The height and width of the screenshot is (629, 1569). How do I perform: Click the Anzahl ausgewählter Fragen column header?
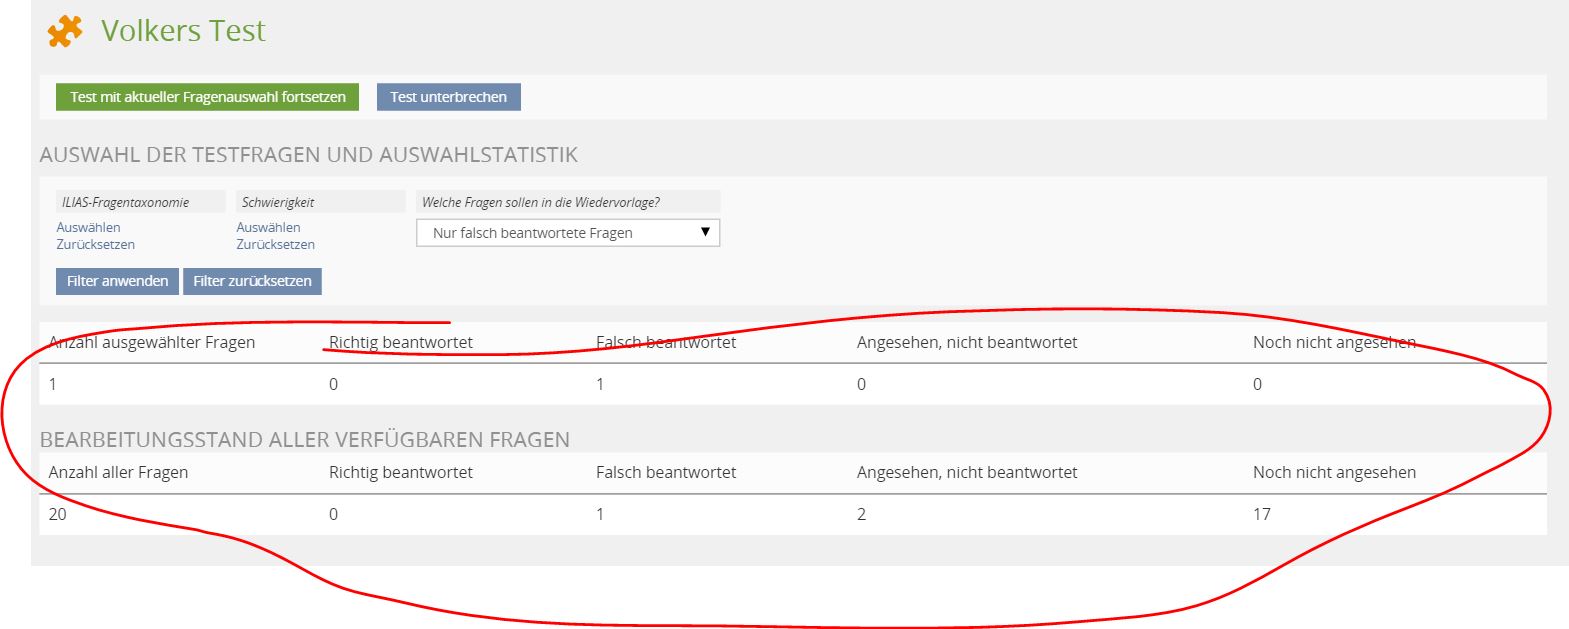point(152,342)
